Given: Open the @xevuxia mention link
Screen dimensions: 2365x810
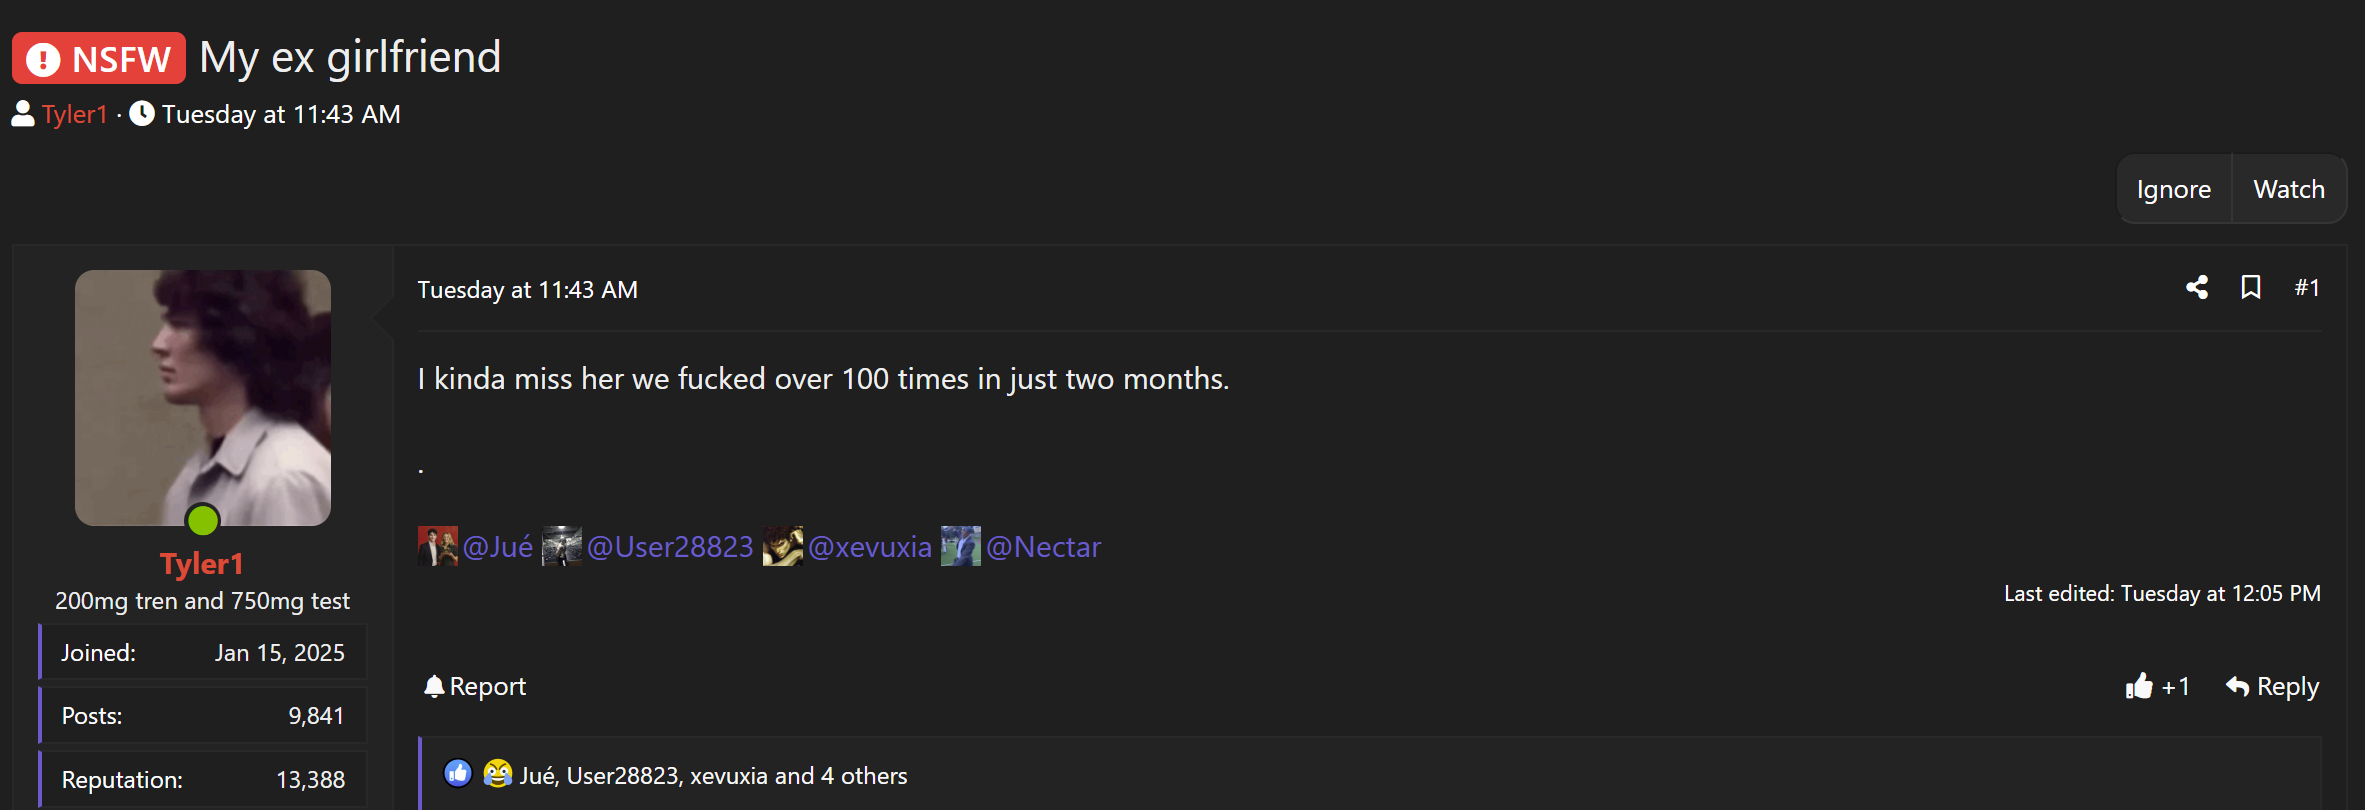Looking at the screenshot, I should point(870,547).
